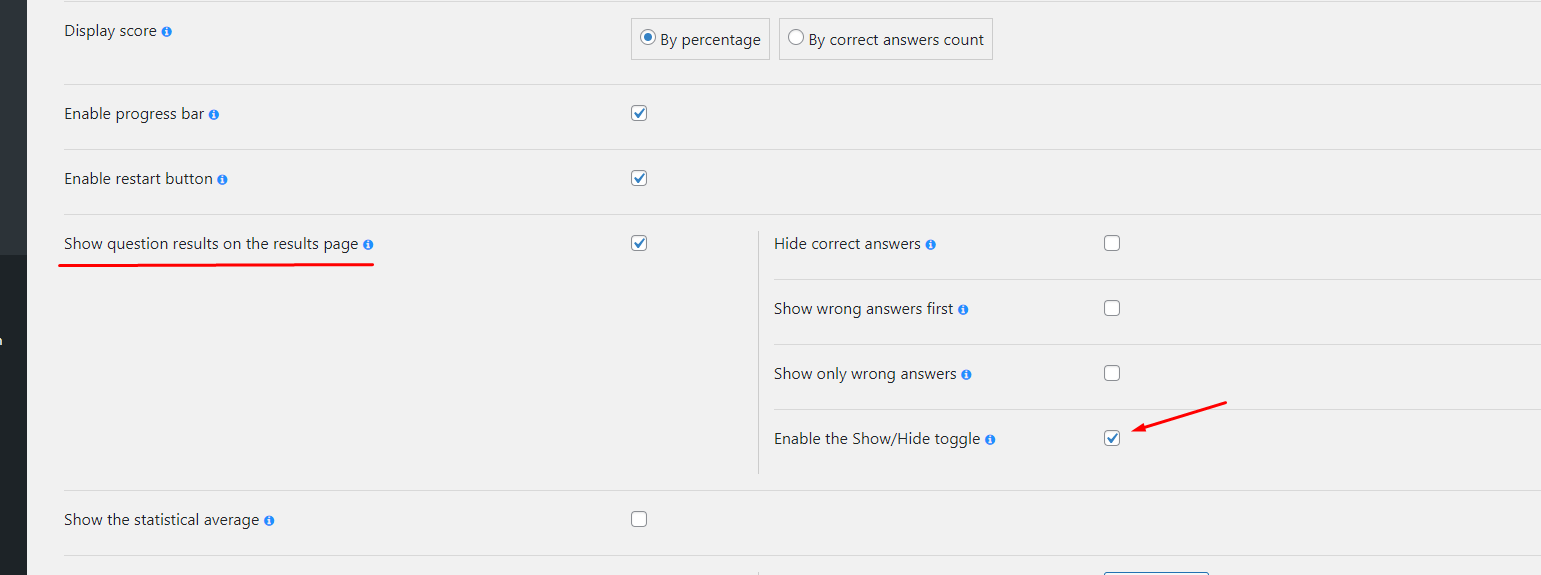Screen dimensions: 1541x575
Task: Enable the Show the statistical average checkbox
Action: [639, 519]
